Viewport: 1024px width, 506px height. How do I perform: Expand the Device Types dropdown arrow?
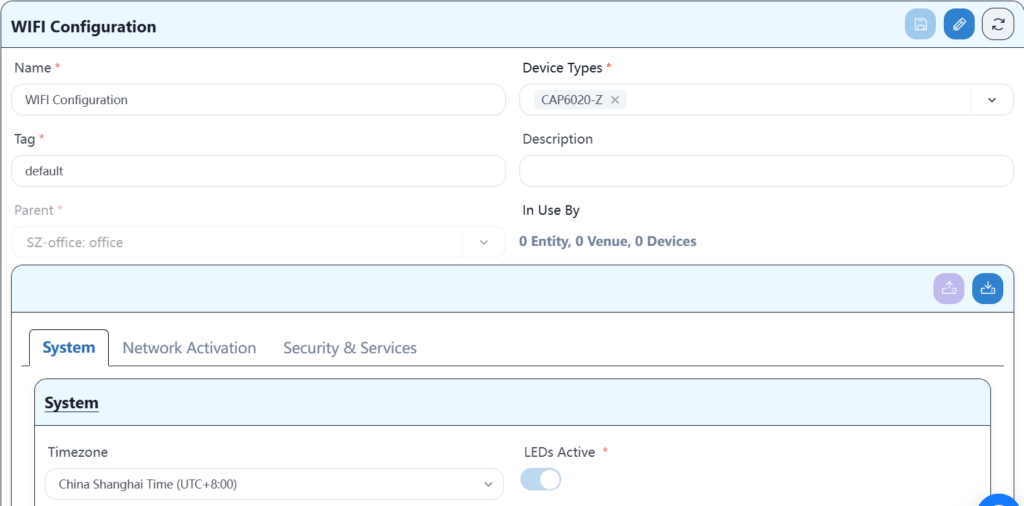point(992,100)
